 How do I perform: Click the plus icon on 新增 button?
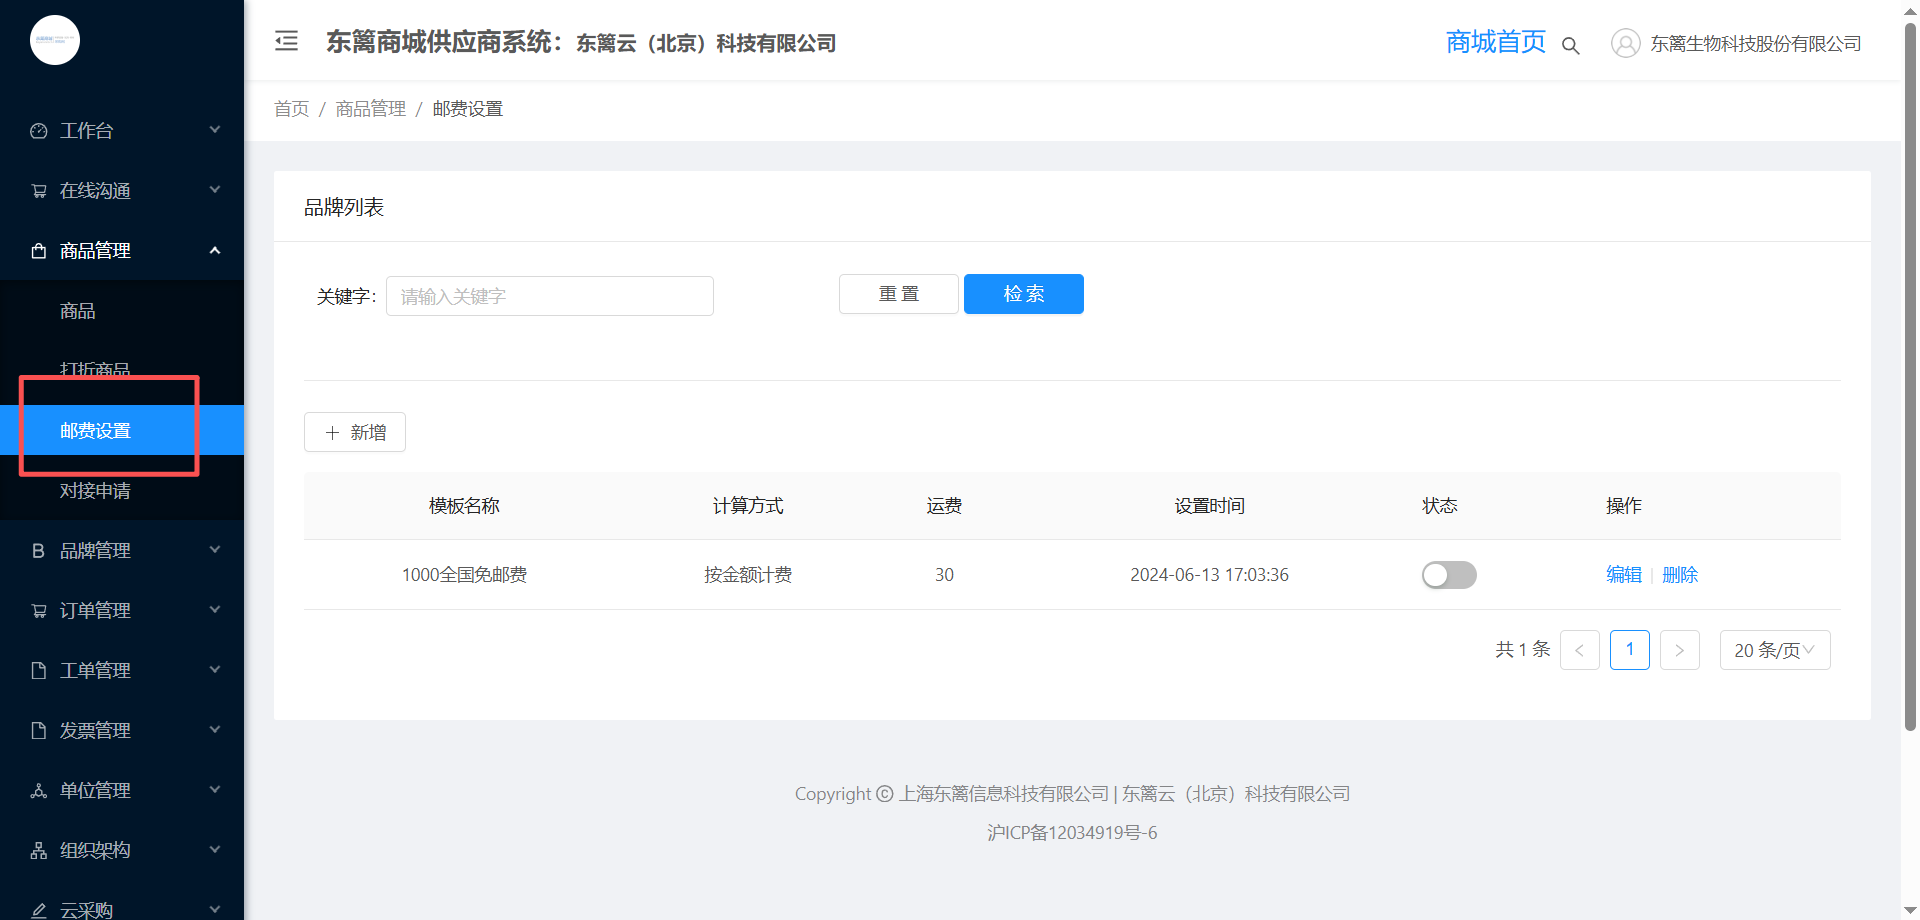[x=333, y=433]
